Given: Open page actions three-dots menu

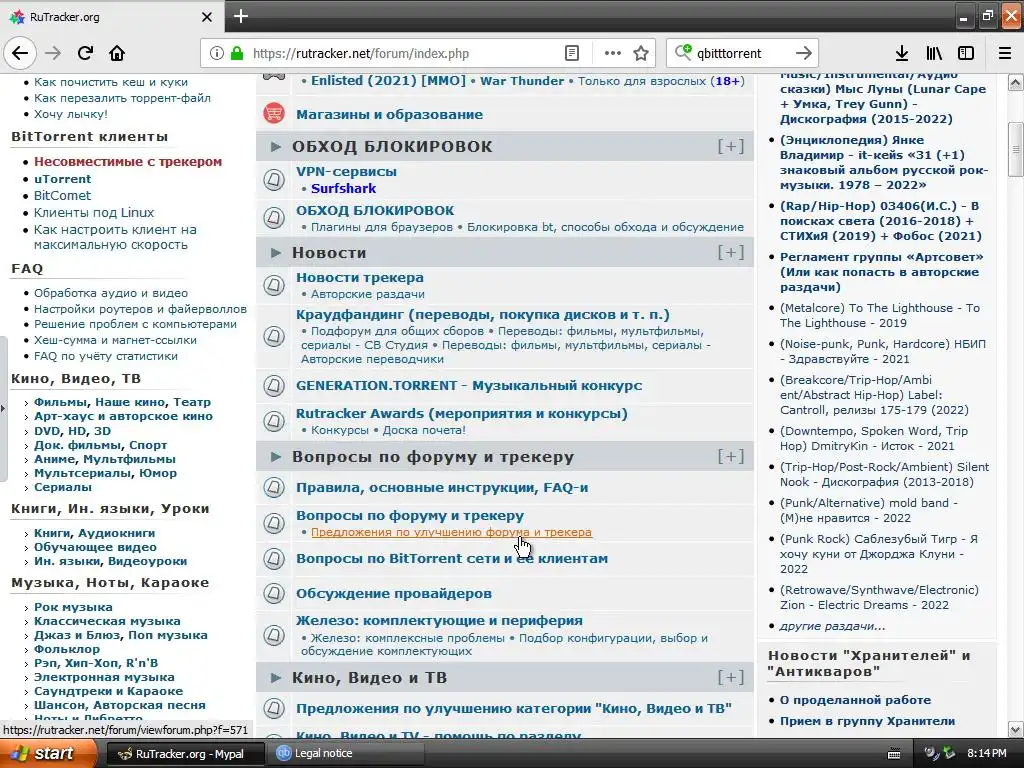Looking at the screenshot, I should coord(612,53).
